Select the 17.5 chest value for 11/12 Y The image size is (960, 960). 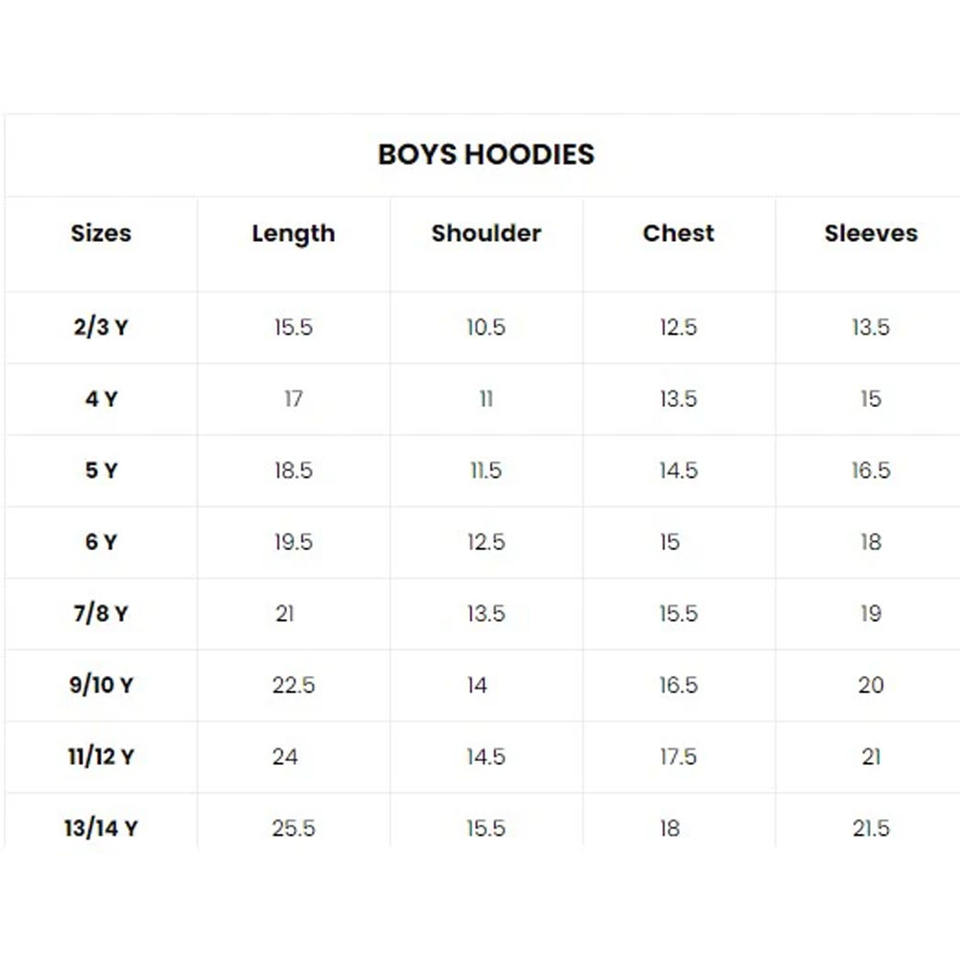click(678, 757)
